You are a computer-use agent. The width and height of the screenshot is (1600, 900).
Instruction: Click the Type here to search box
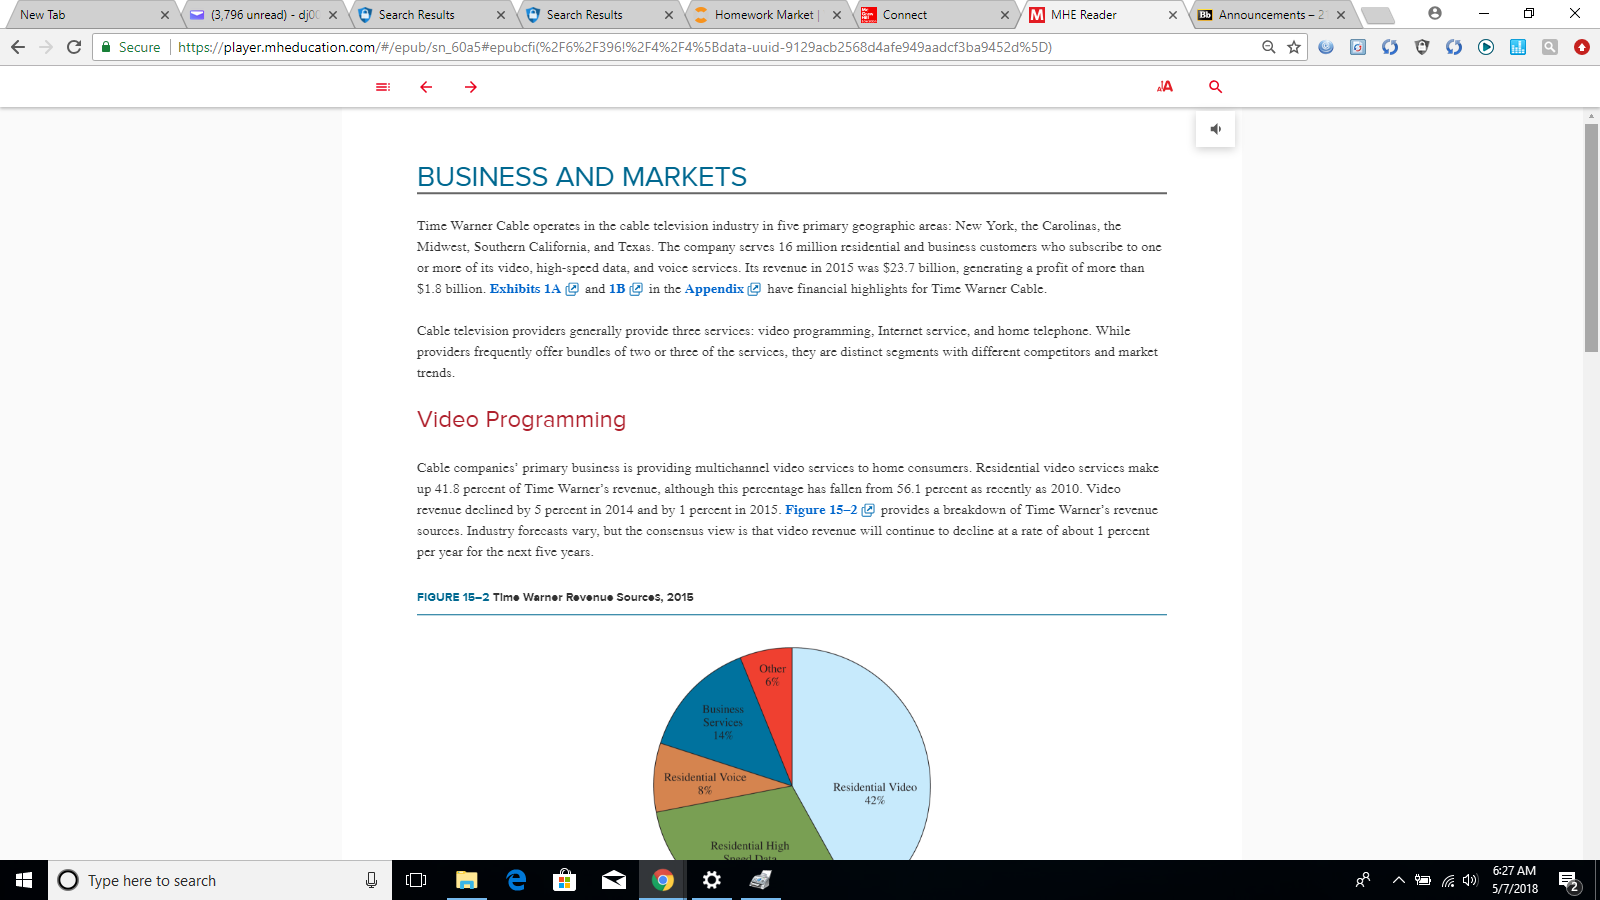(x=220, y=880)
